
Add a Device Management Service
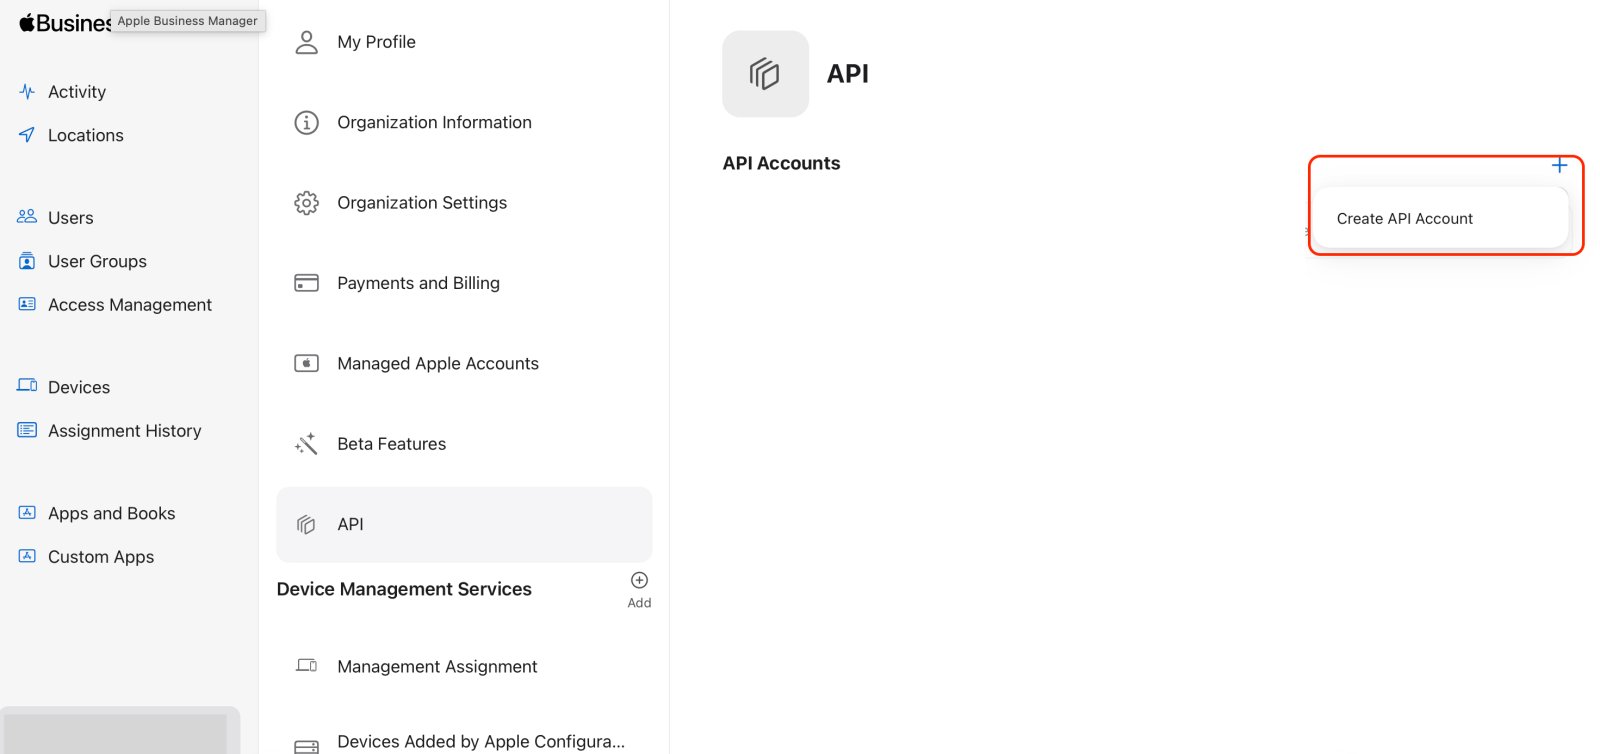pyautogui.click(x=639, y=589)
